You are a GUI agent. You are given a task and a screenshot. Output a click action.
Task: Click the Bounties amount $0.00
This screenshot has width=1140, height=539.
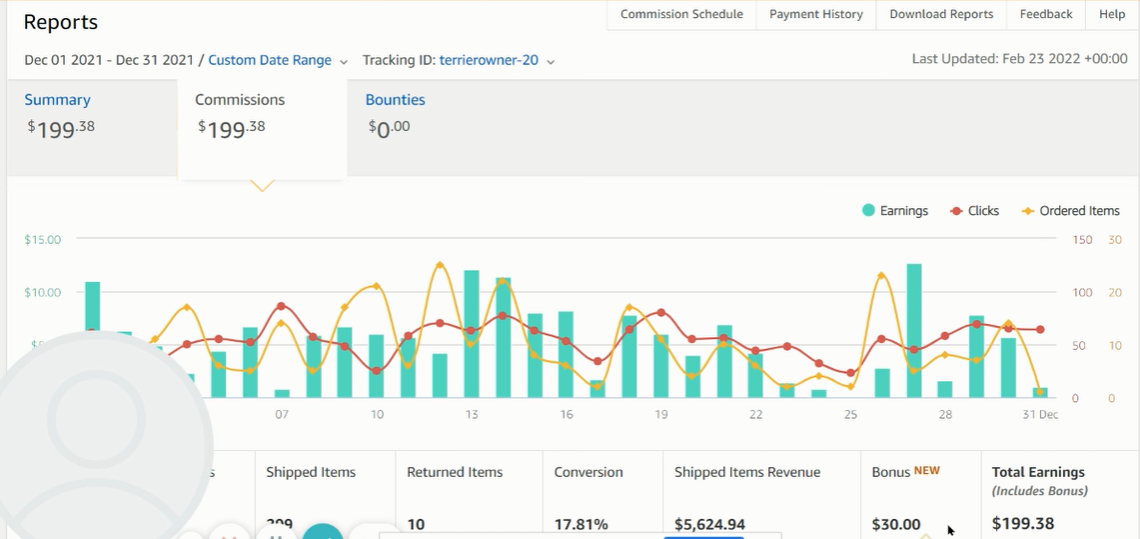(389, 129)
